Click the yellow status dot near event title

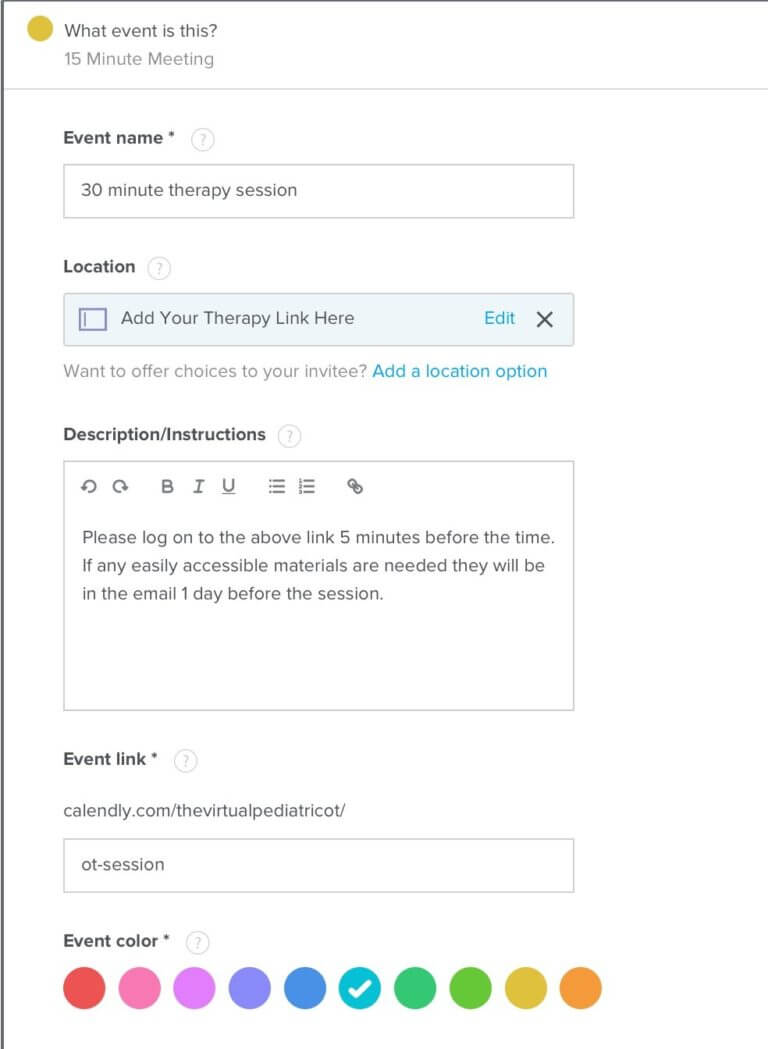click(41, 30)
